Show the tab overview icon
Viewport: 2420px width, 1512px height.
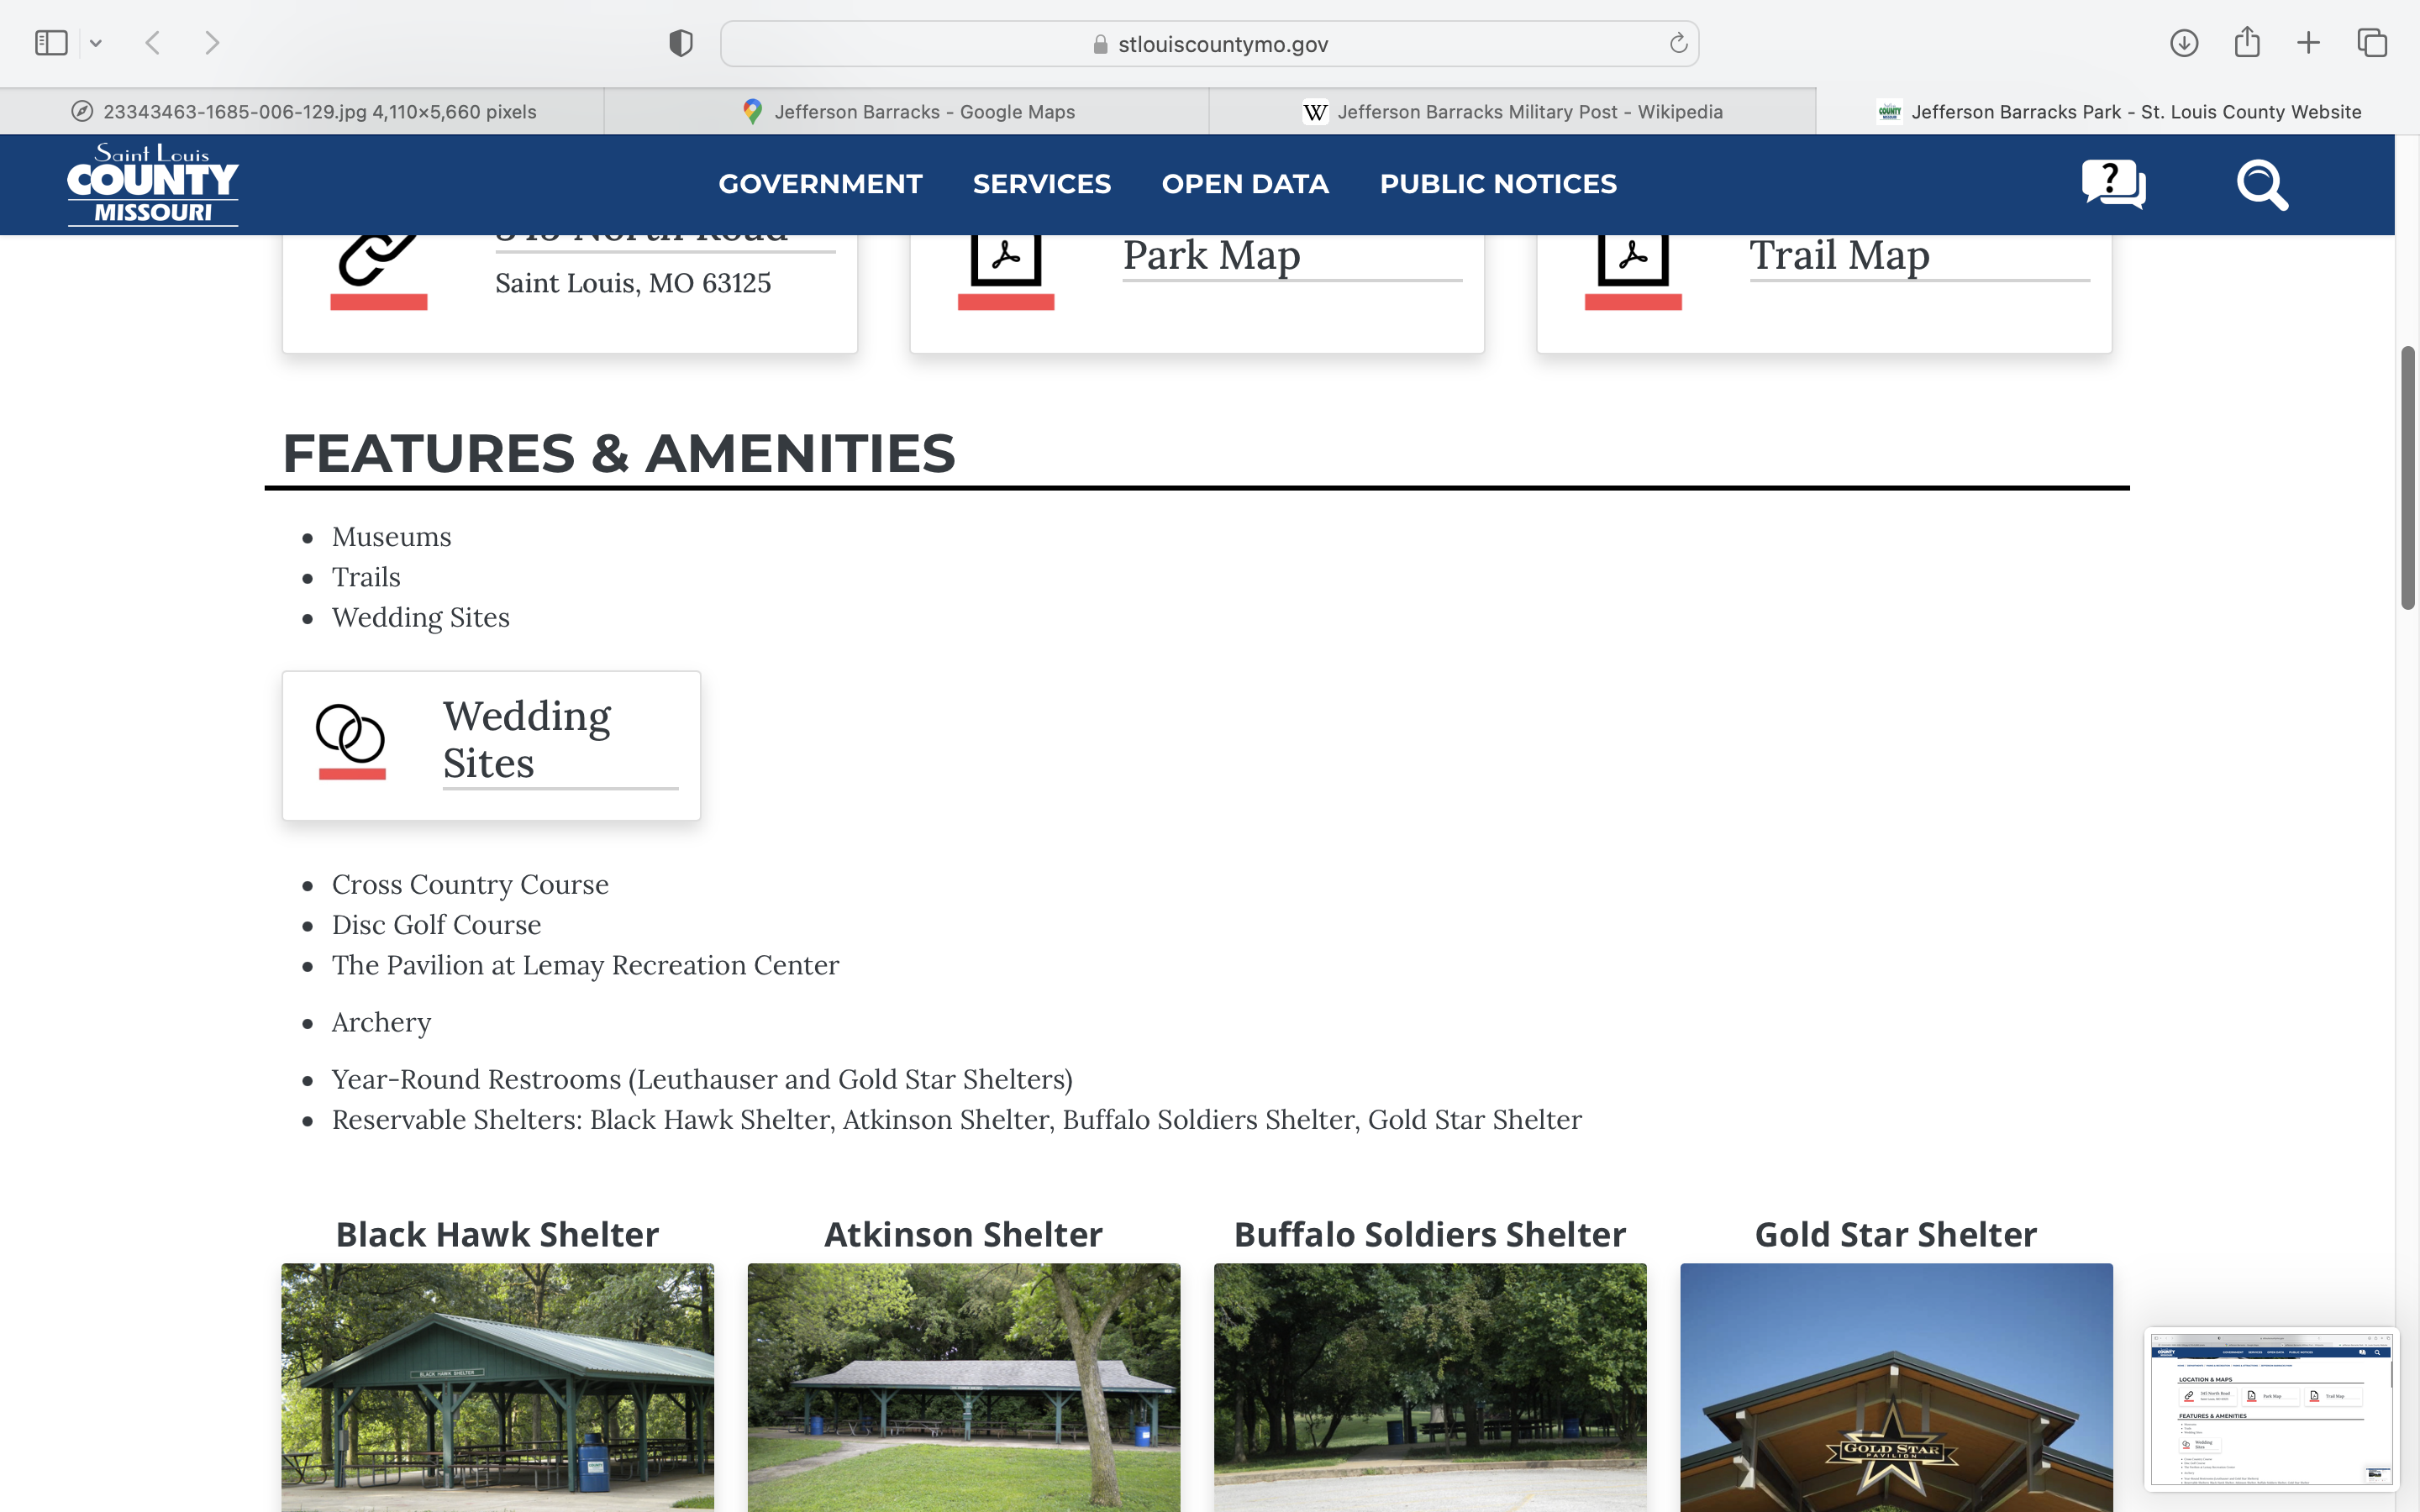pos(2372,43)
